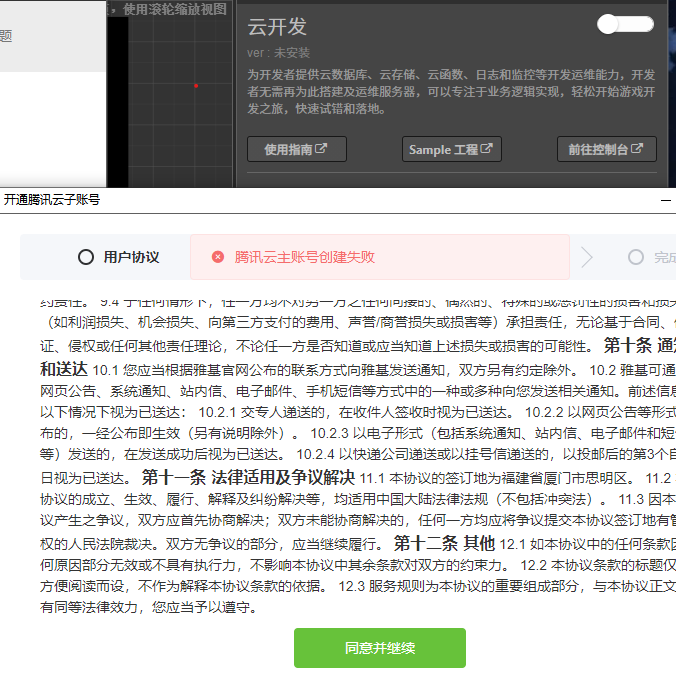The height and width of the screenshot is (692, 676).
Task: Click the red error icon beside 腾讯云主账号创建失败
Action: [218, 257]
